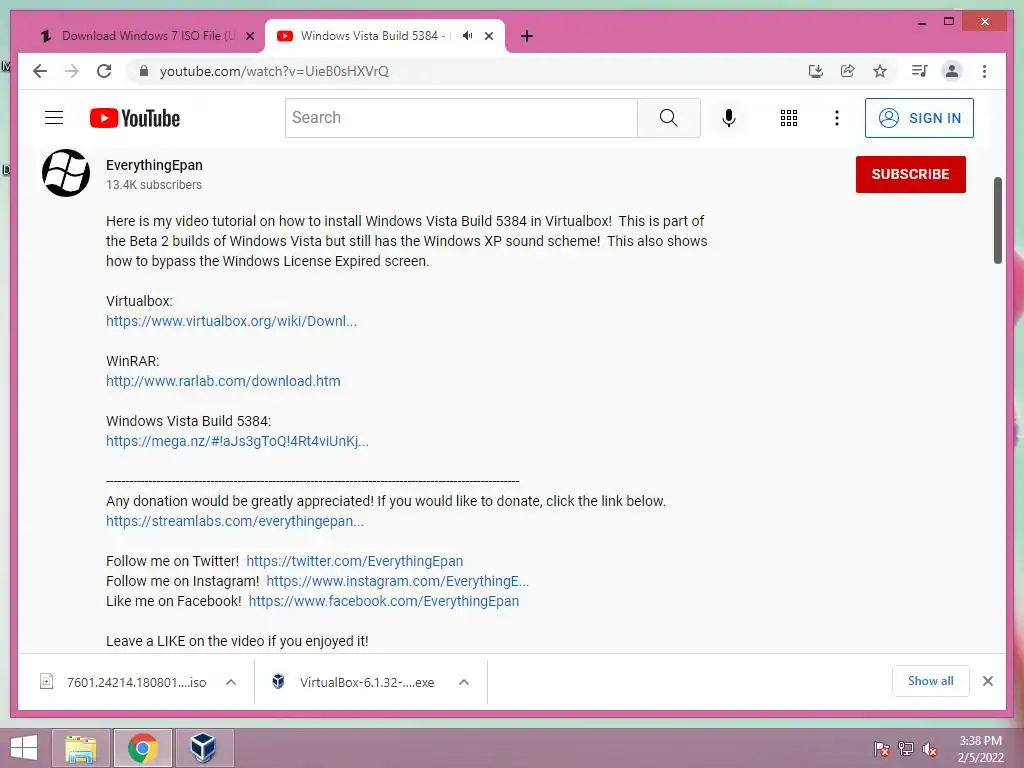The height and width of the screenshot is (768, 1024).
Task: Click the SIGN IN button
Action: [x=919, y=118]
